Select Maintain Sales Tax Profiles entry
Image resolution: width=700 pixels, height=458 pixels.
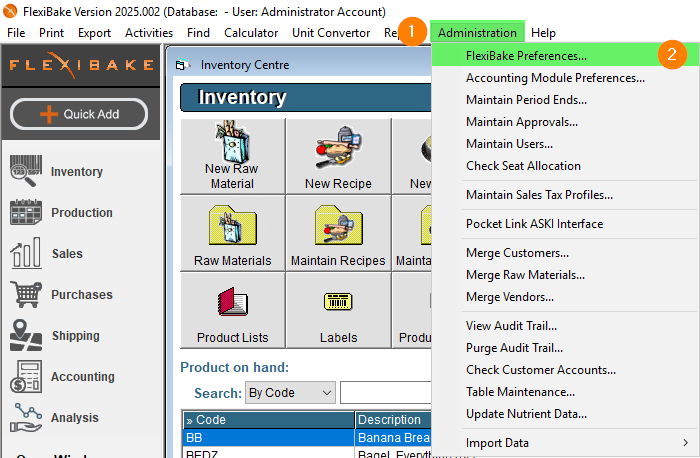[565, 195]
